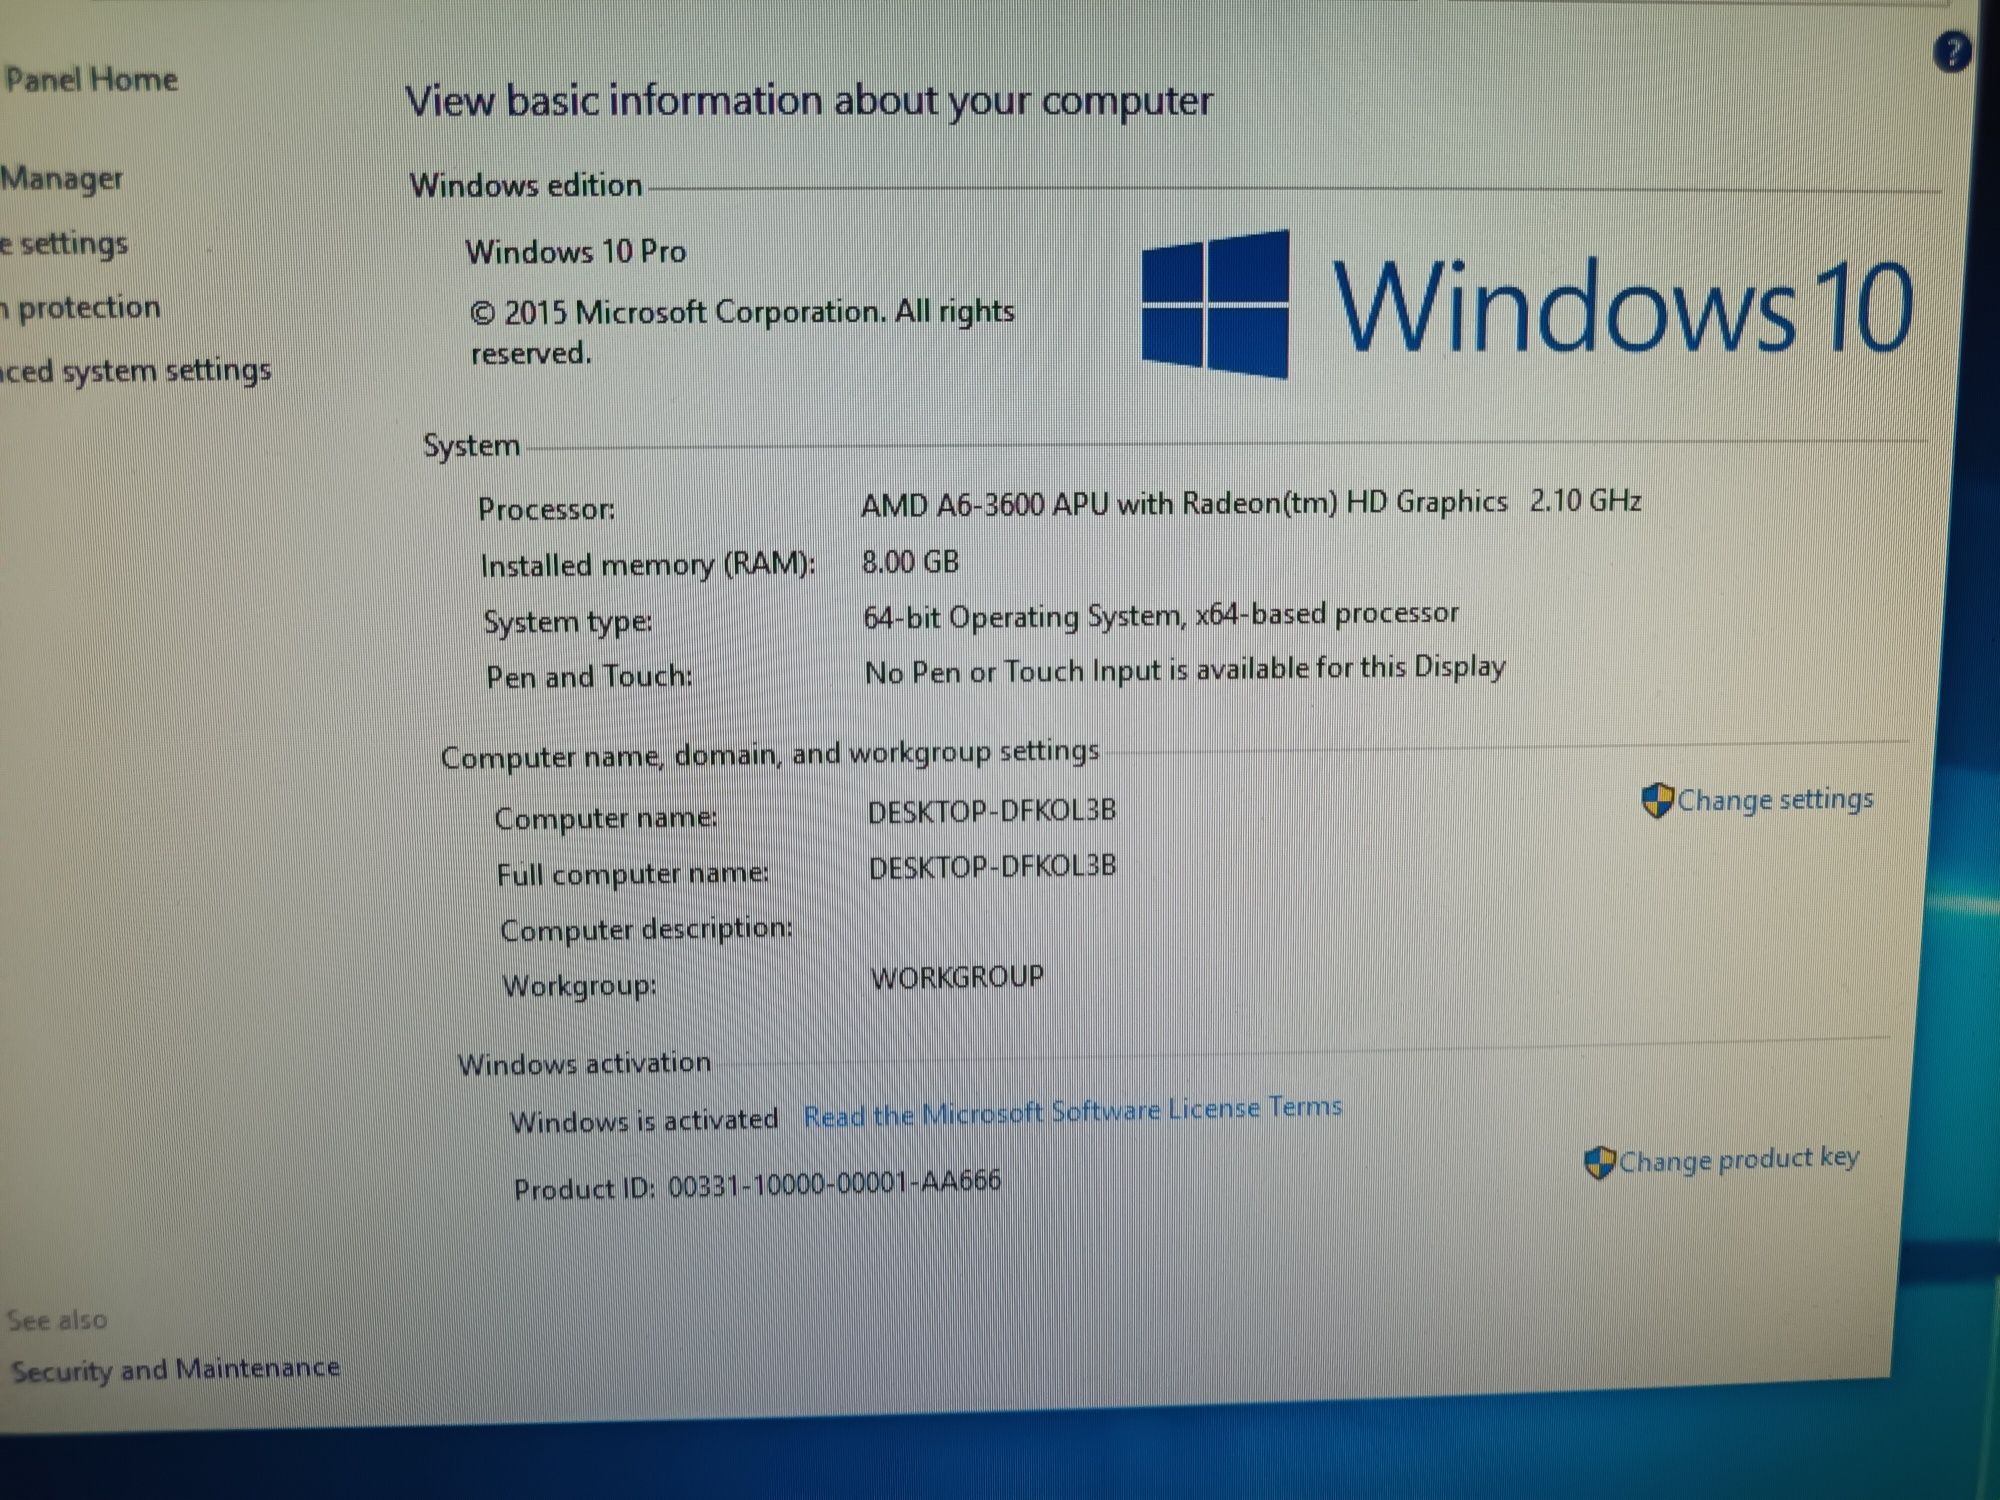Image resolution: width=2000 pixels, height=1500 pixels.
Task: Open Remote settings in the sidebar
Action: (64, 244)
